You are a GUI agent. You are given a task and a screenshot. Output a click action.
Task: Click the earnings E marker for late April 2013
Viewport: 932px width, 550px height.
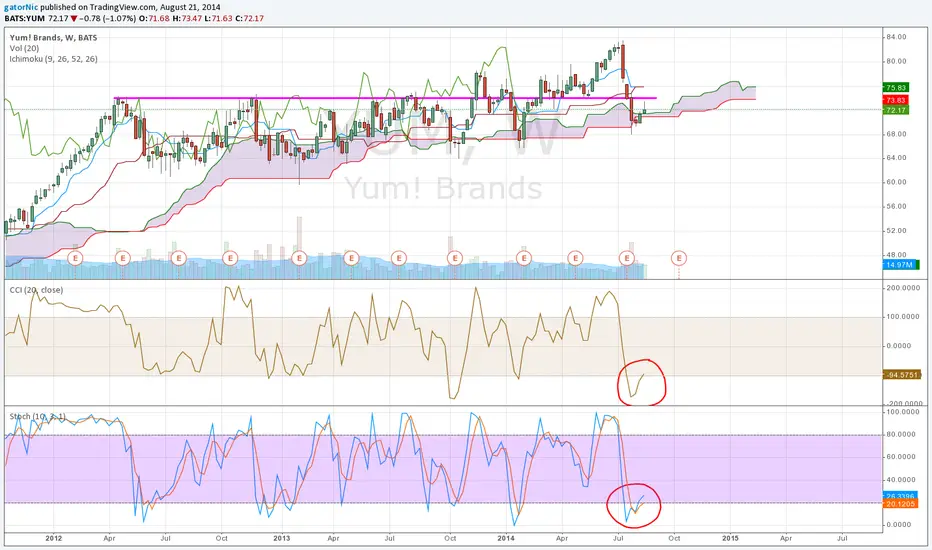[x=351, y=258]
